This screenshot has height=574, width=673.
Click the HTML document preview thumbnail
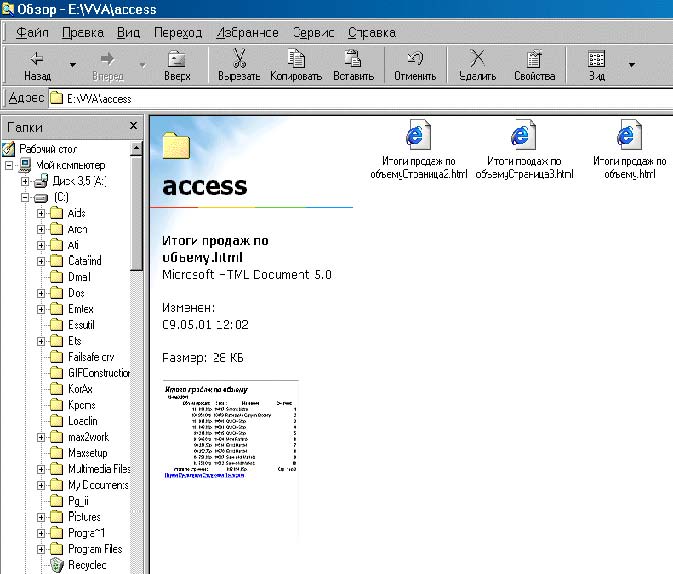tap(229, 428)
